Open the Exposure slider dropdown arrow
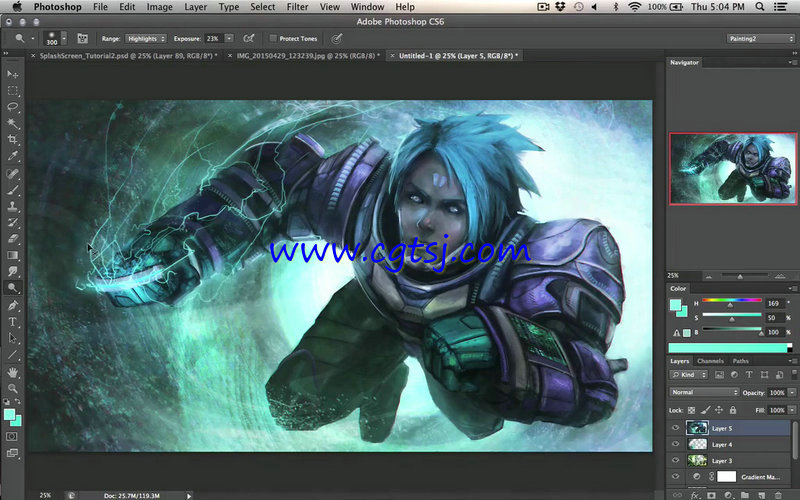The width and height of the screenshot is (800, 500). (229, 38)
